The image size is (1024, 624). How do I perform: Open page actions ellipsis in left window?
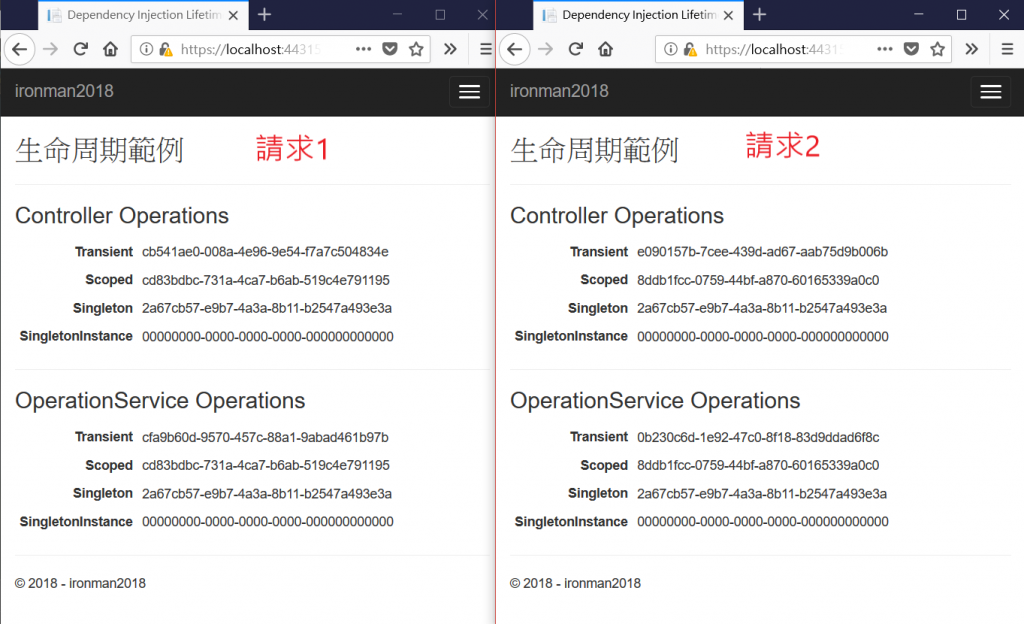[363, 49]
